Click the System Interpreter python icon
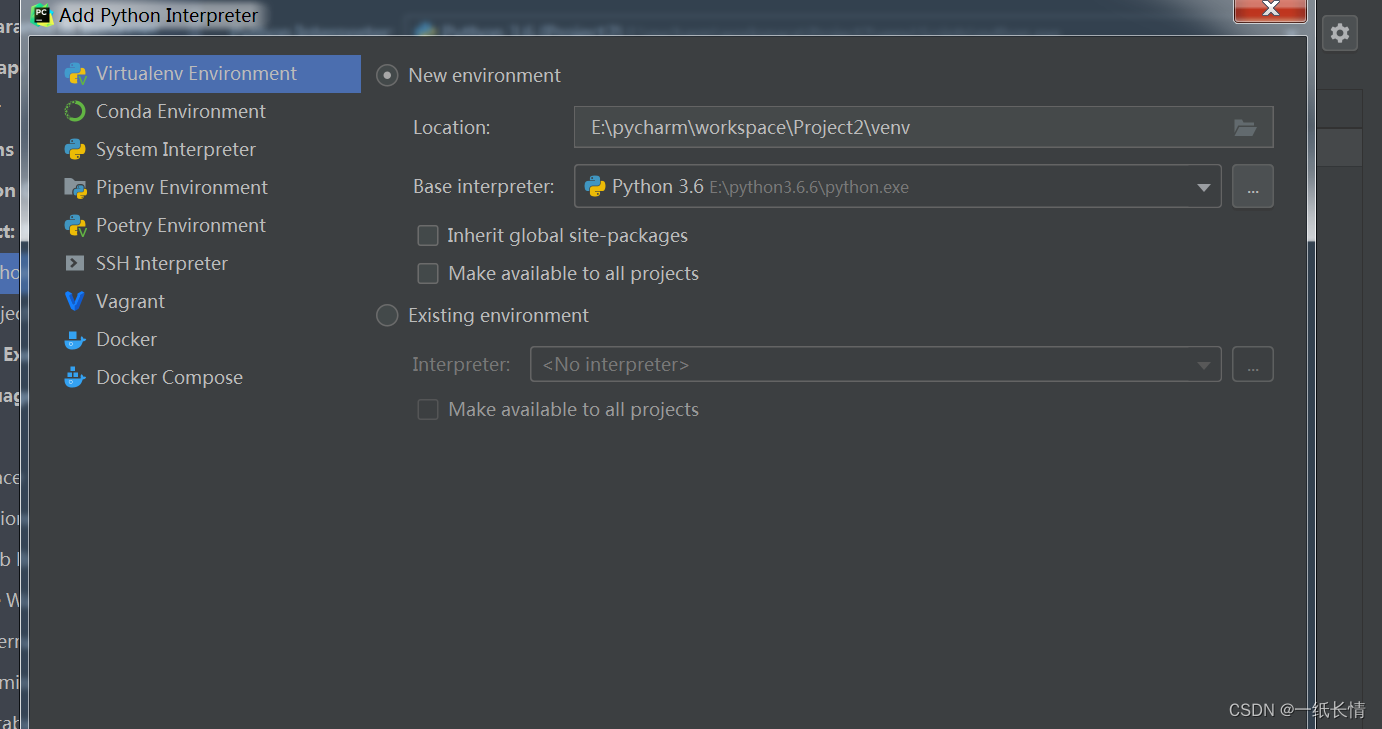The height and width of the screenshot is (729, 1382). (75, 150)
